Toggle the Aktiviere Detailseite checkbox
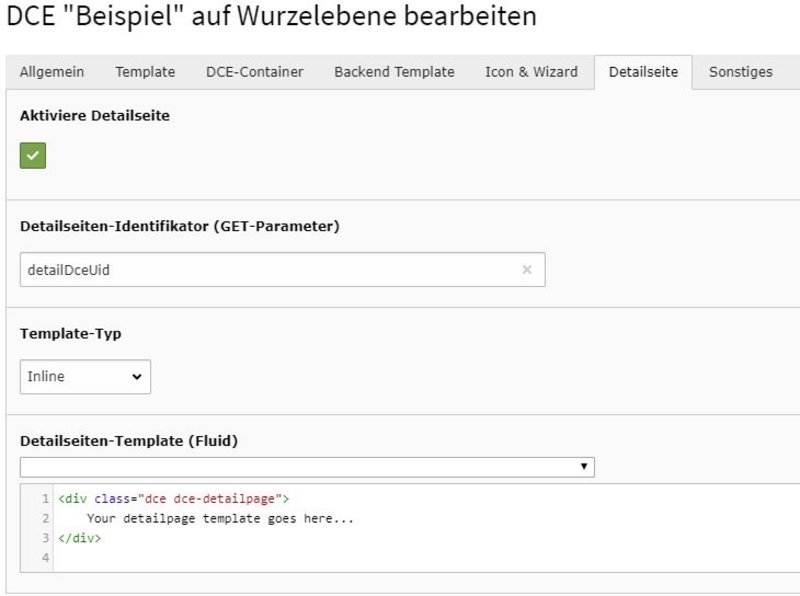The image size is (800, 596). (33, 155)
